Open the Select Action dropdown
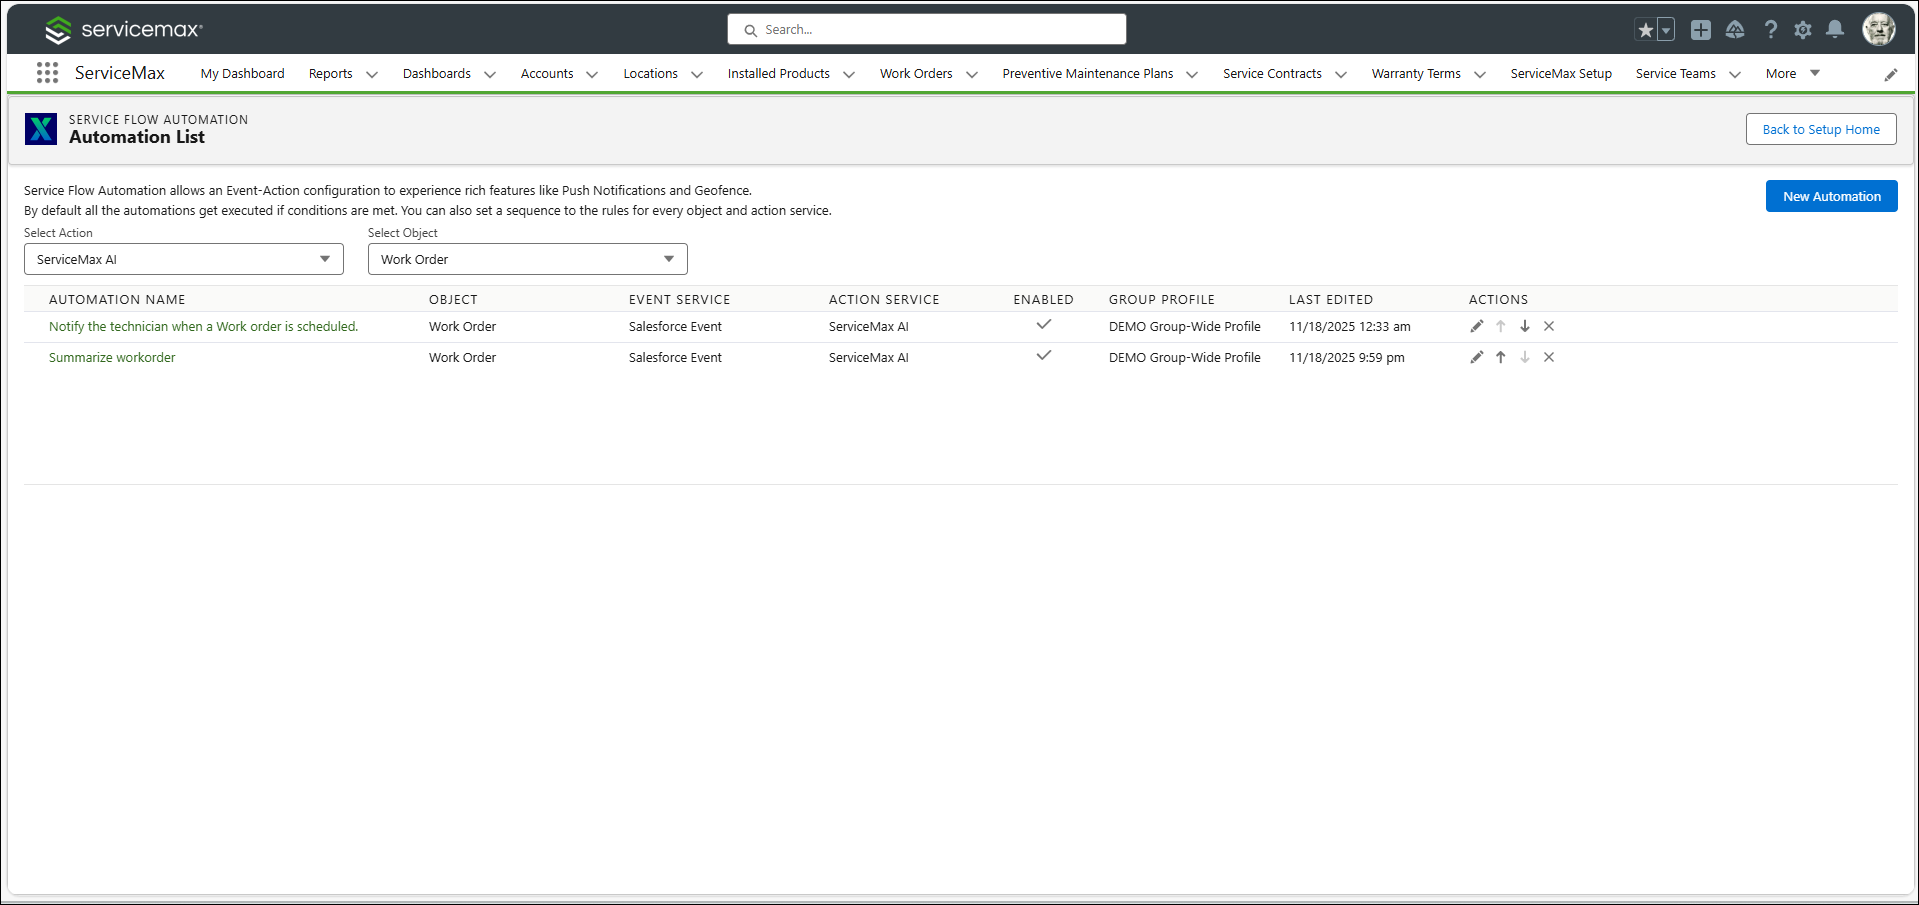This screenshot has height=905, width=1919. tap(184, 259)
